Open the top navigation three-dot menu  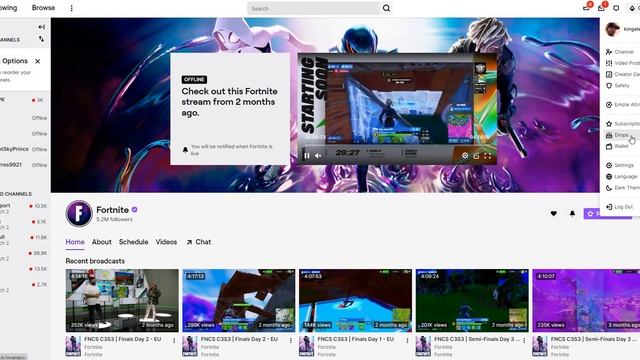[x=71, y=8]
